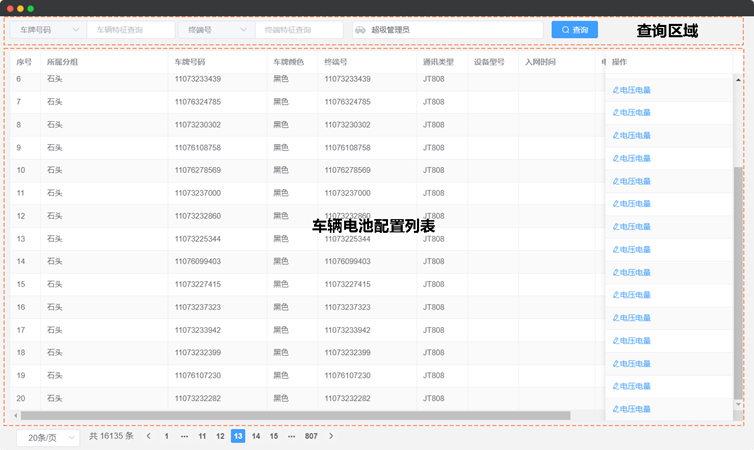This screenshot has width=754, height=450.
Task: Open 电压电量 link for row 8
Action: [x=634, y=135]
